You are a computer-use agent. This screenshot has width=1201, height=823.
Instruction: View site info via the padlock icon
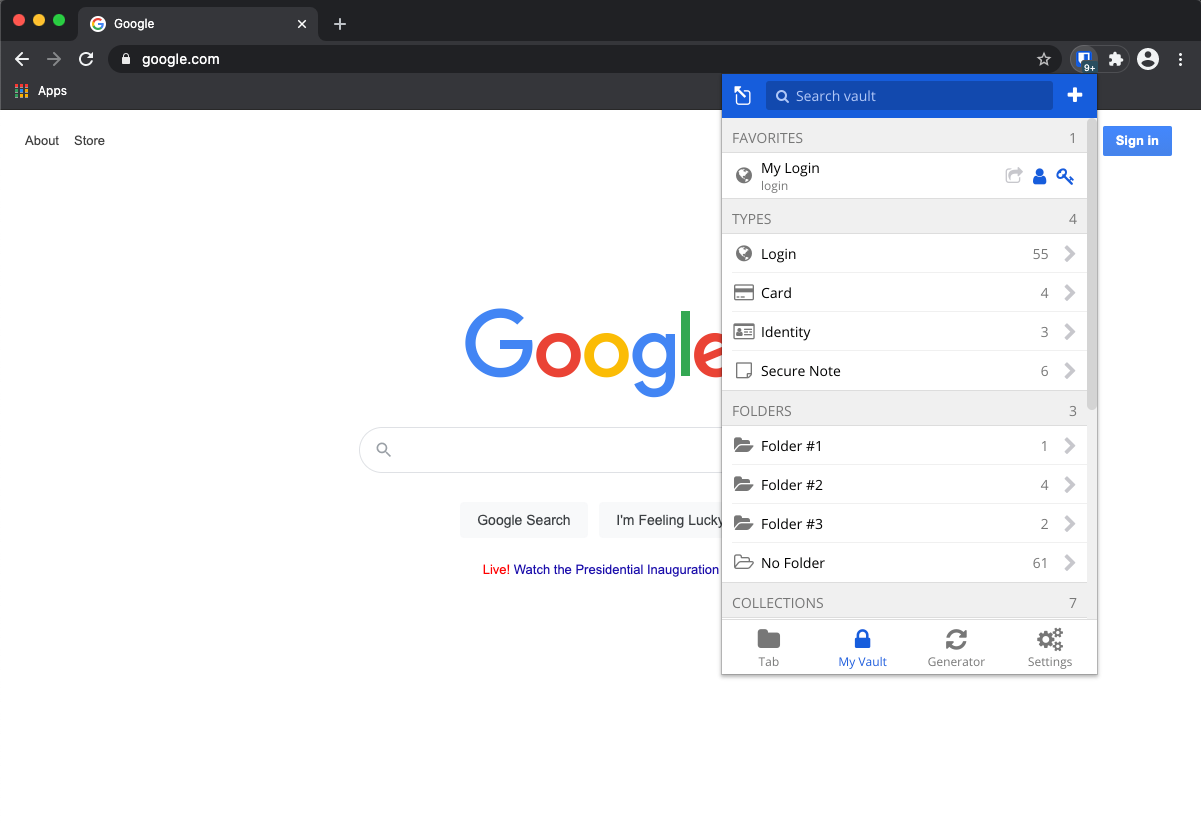(125, 59)
